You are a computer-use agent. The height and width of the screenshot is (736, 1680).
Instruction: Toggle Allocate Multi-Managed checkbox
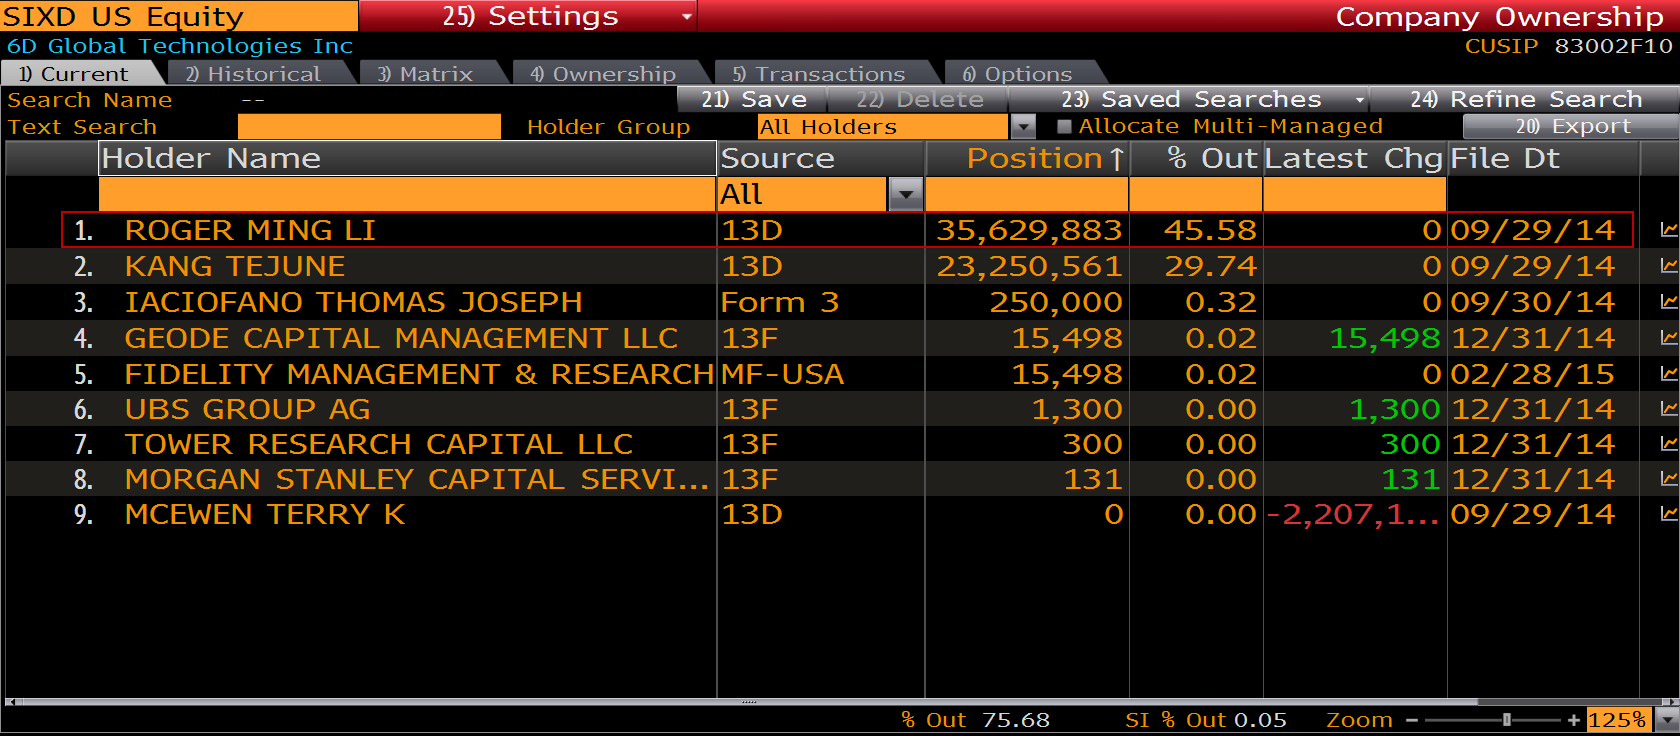pos(1064,126)
